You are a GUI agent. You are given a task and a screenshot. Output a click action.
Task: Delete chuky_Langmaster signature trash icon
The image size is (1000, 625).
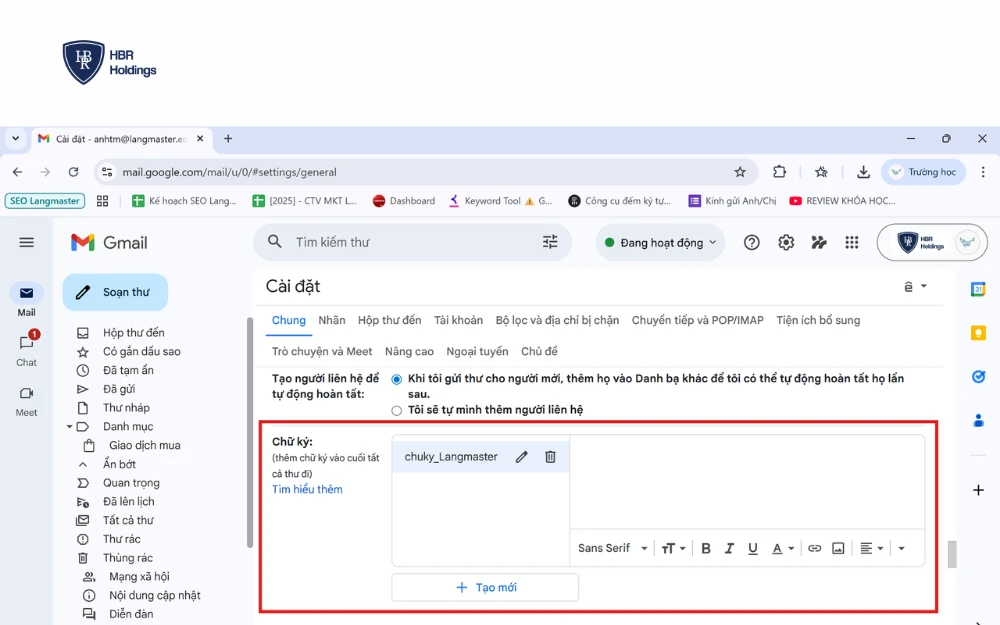550,457
